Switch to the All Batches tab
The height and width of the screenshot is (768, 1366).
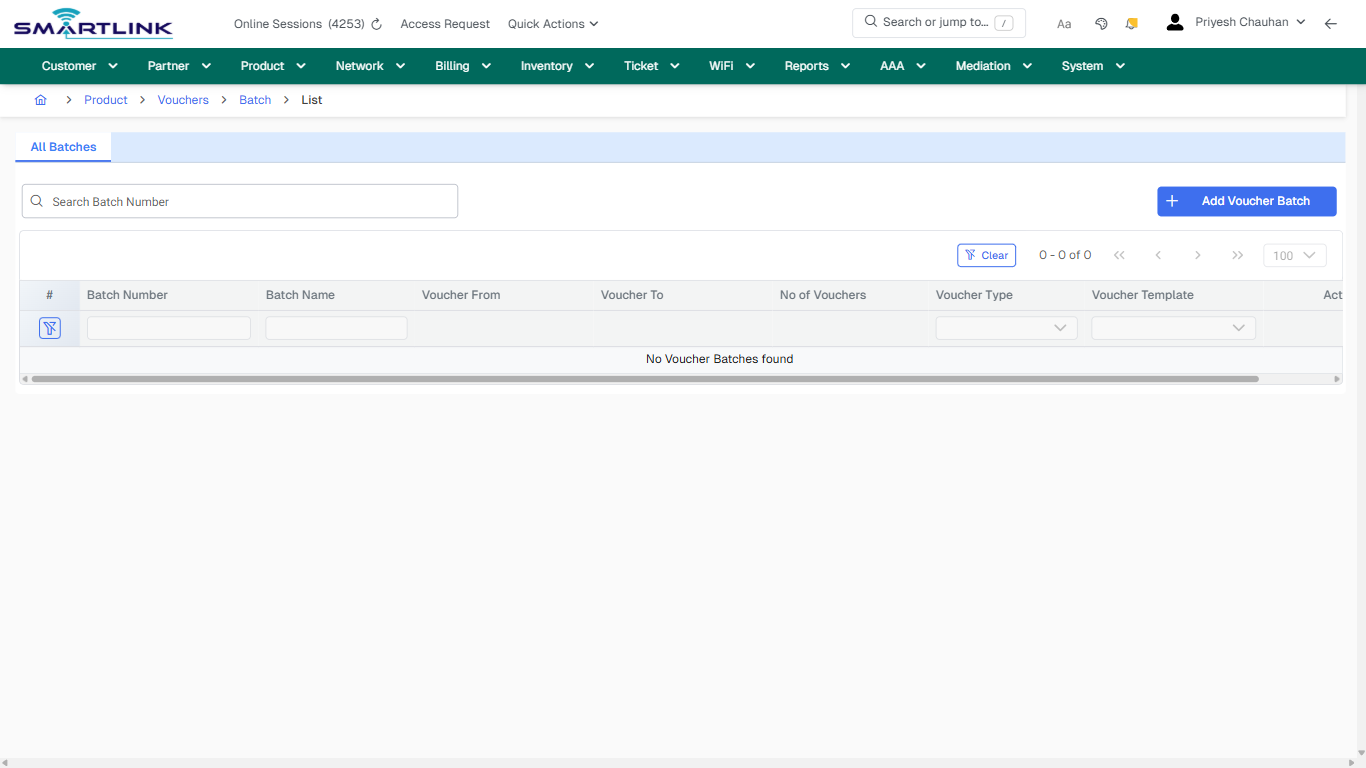(x=62, y=147)
